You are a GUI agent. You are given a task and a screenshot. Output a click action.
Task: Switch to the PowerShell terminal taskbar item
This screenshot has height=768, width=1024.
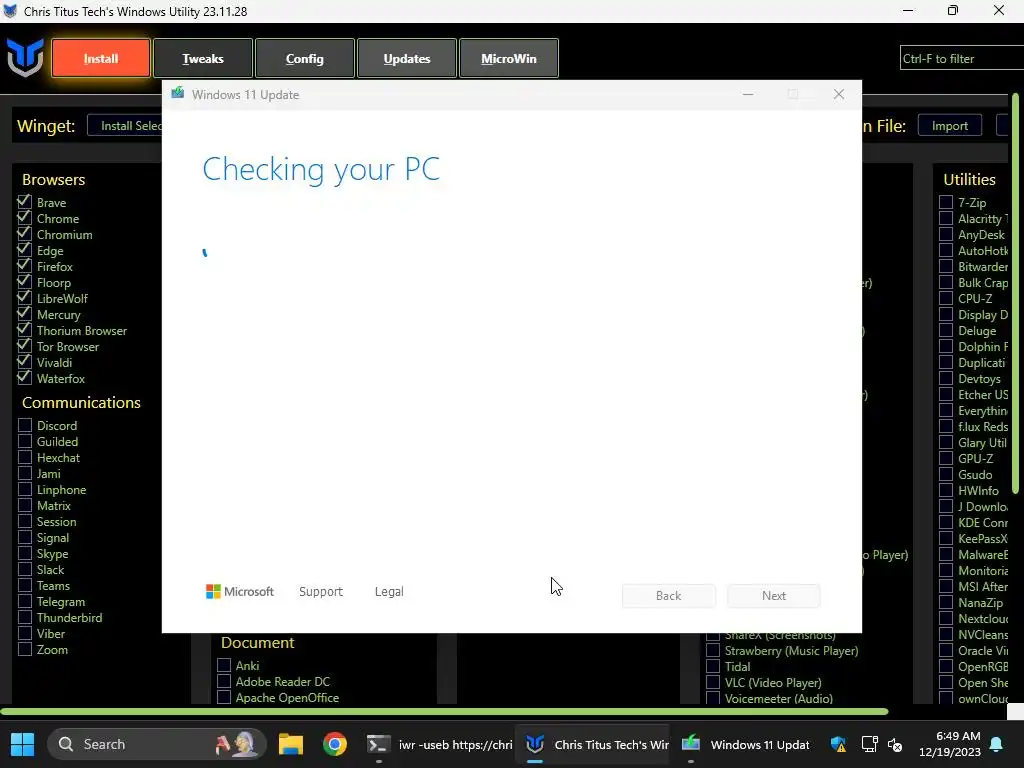[x=439, y=744]
